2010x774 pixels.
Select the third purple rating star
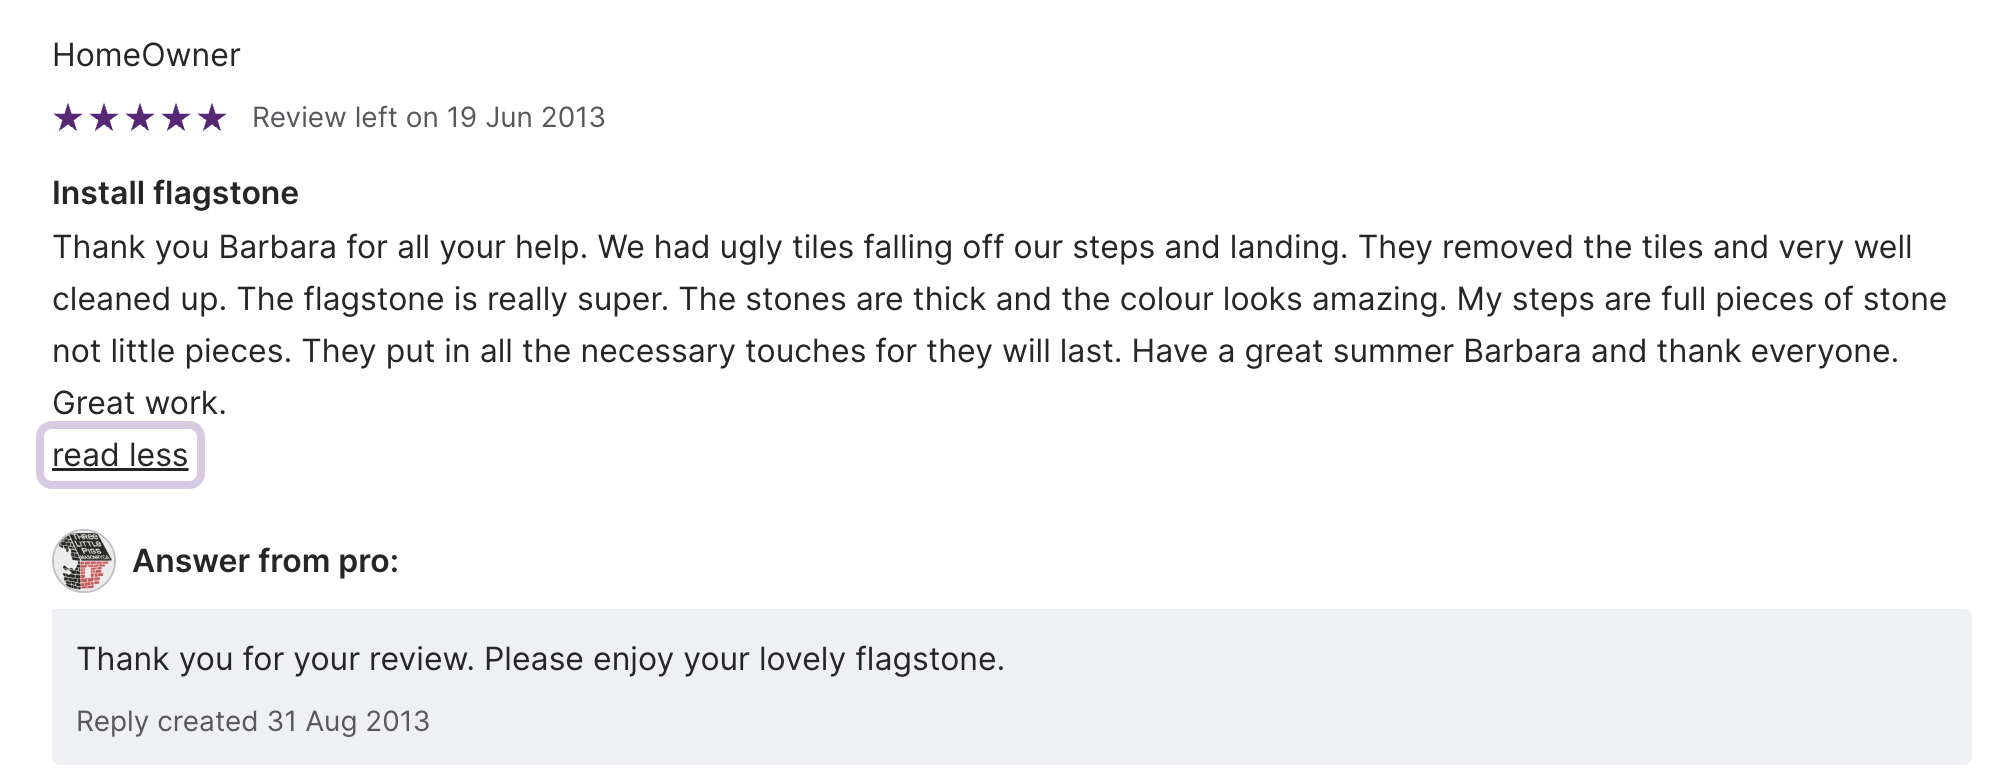pos(140,118)
